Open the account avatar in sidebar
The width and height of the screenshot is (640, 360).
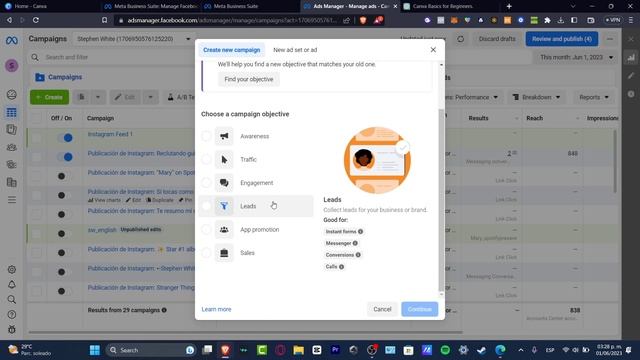[11, 65]
